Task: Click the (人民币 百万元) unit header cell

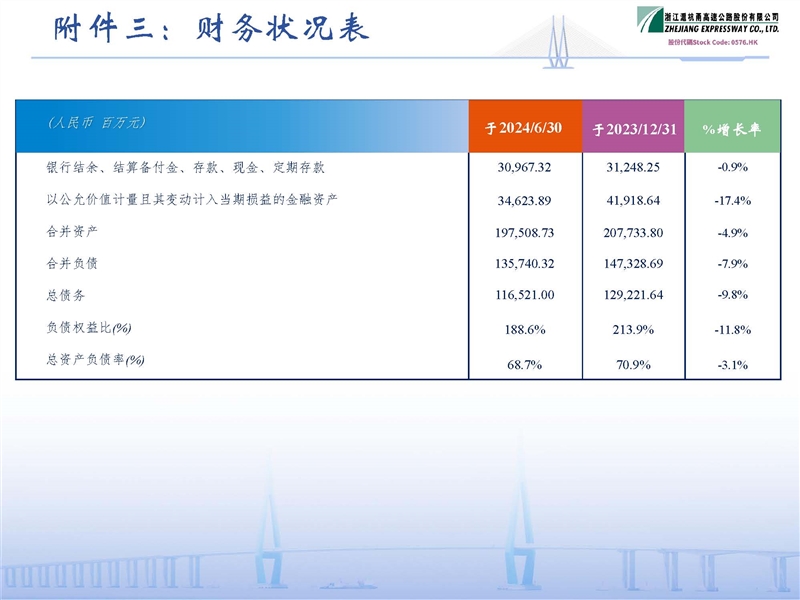Action: click(97, 122)
